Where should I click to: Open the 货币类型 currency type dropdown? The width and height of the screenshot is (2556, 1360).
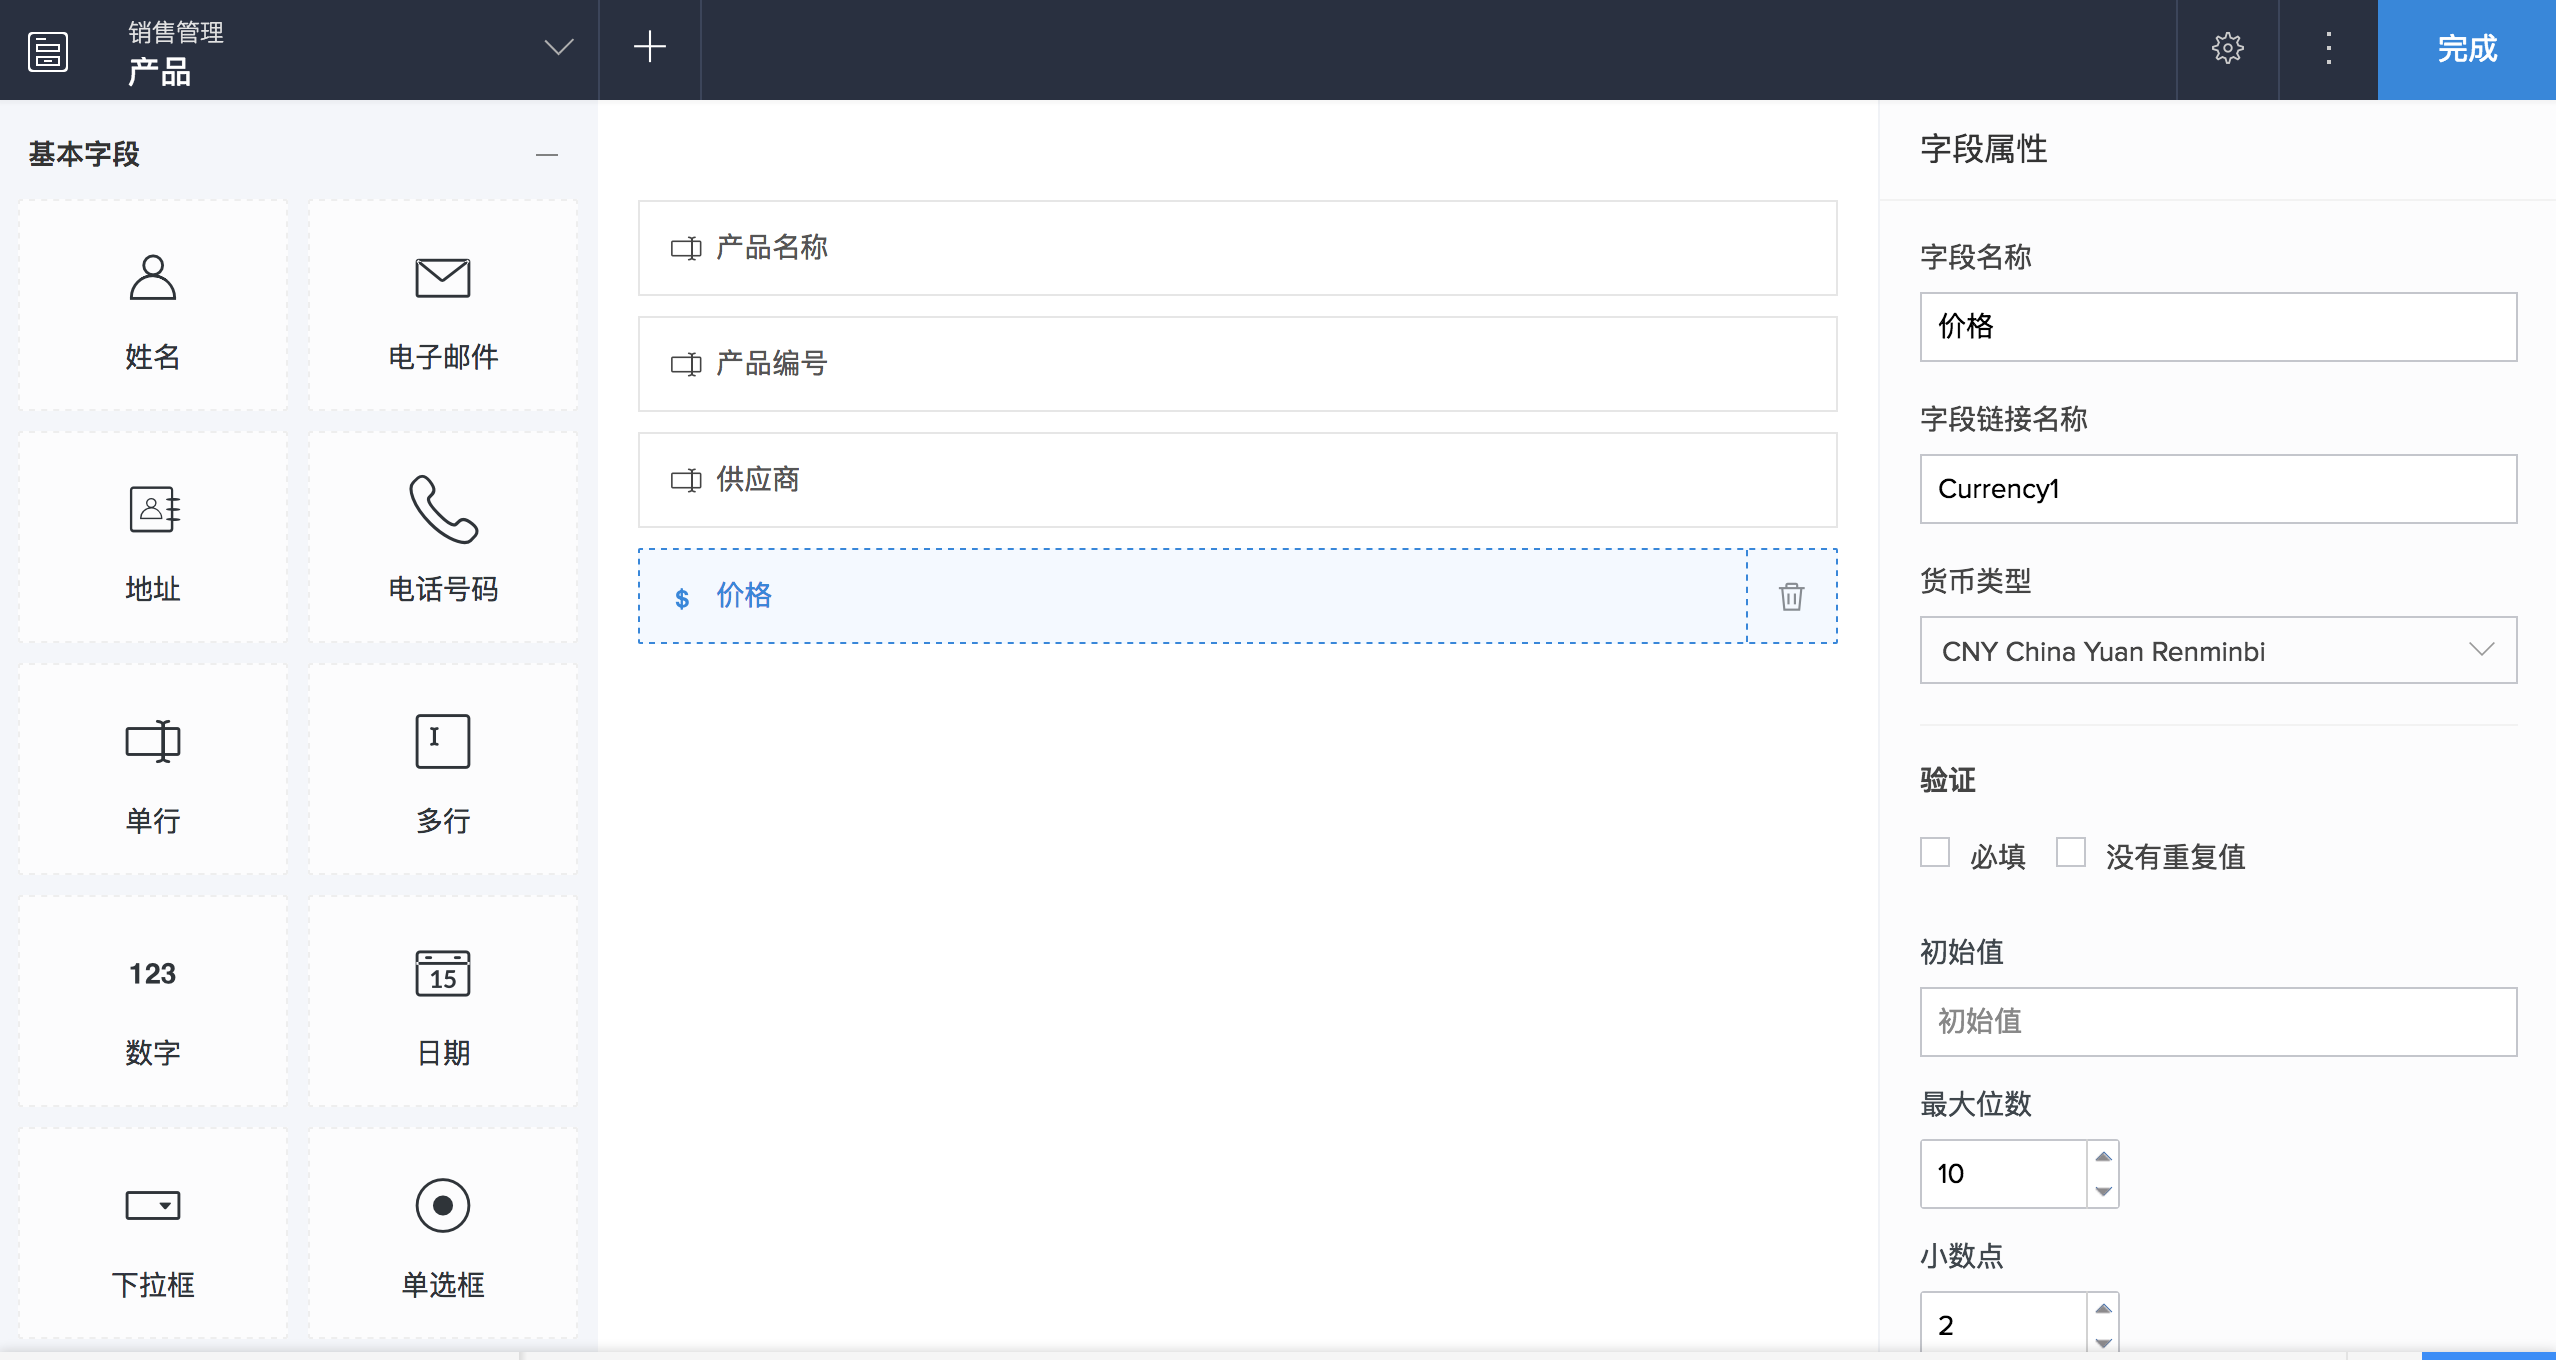click(x=2217, y=651)
